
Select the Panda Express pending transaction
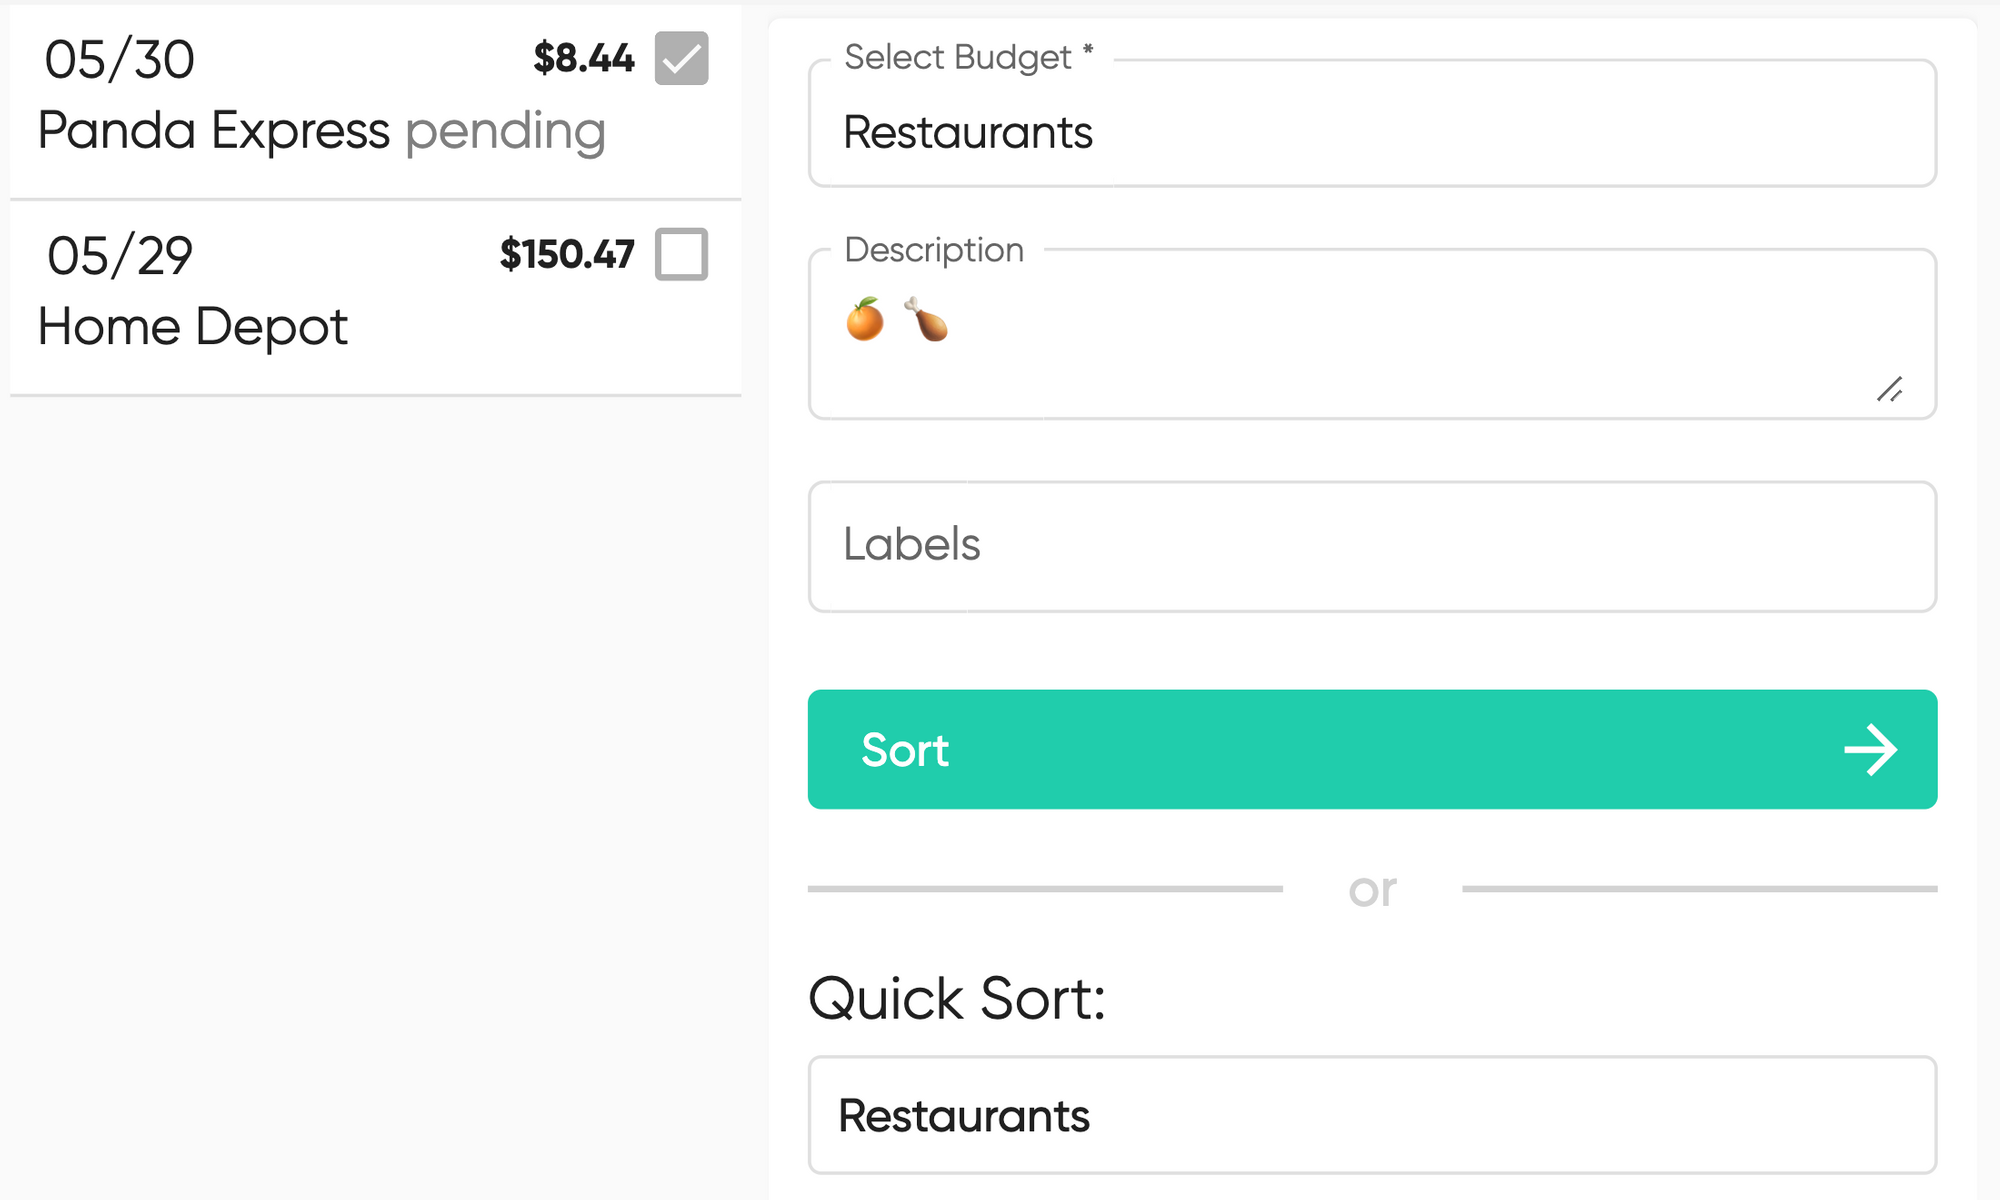[375, 101]
